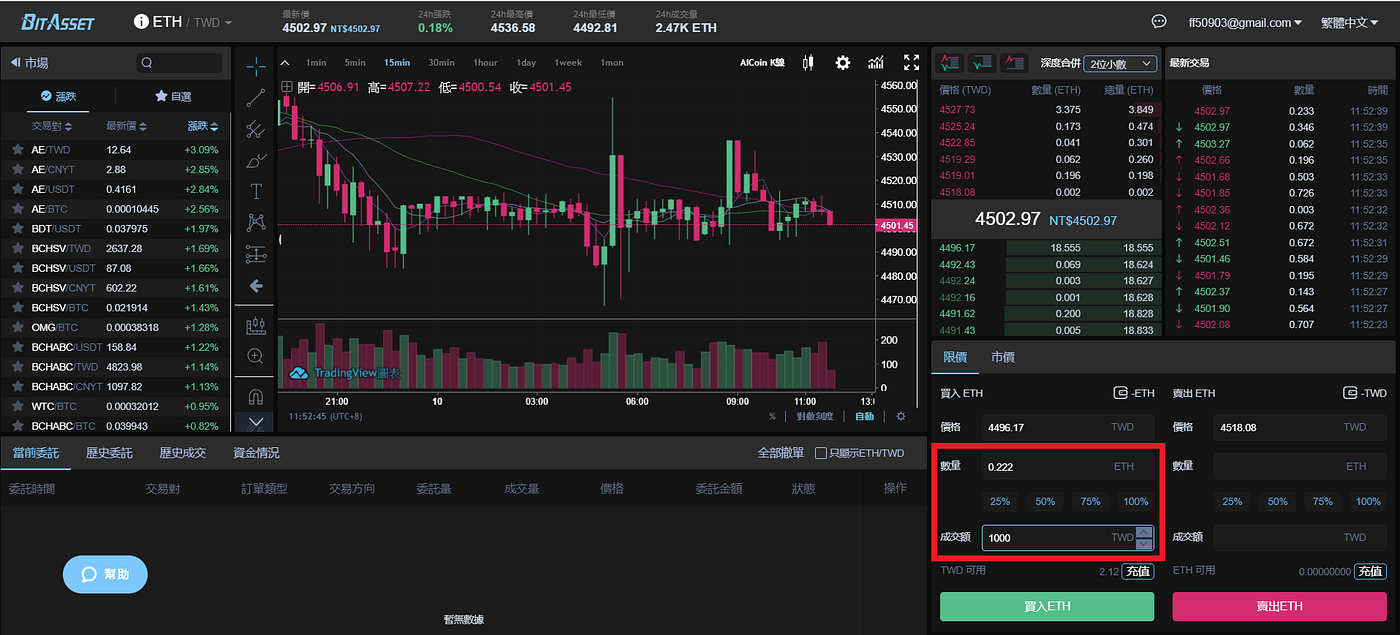Select the crosshair cursor tool
Viewport: 1400px width, 635px height.
click(256, 66)
